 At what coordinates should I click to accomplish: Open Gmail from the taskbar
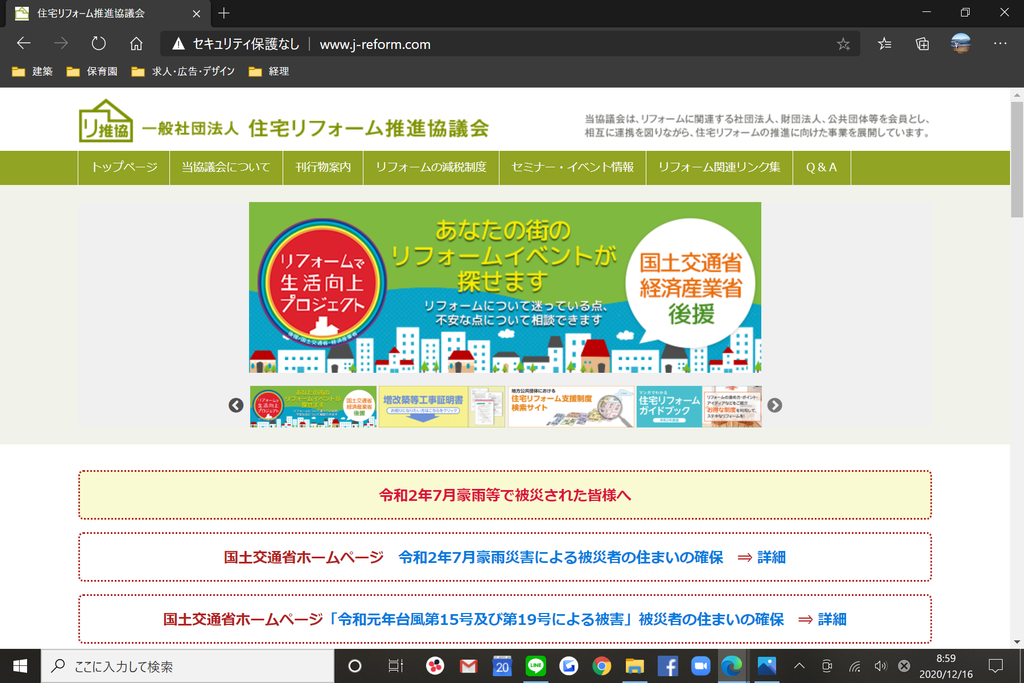(x=467, y=665)
